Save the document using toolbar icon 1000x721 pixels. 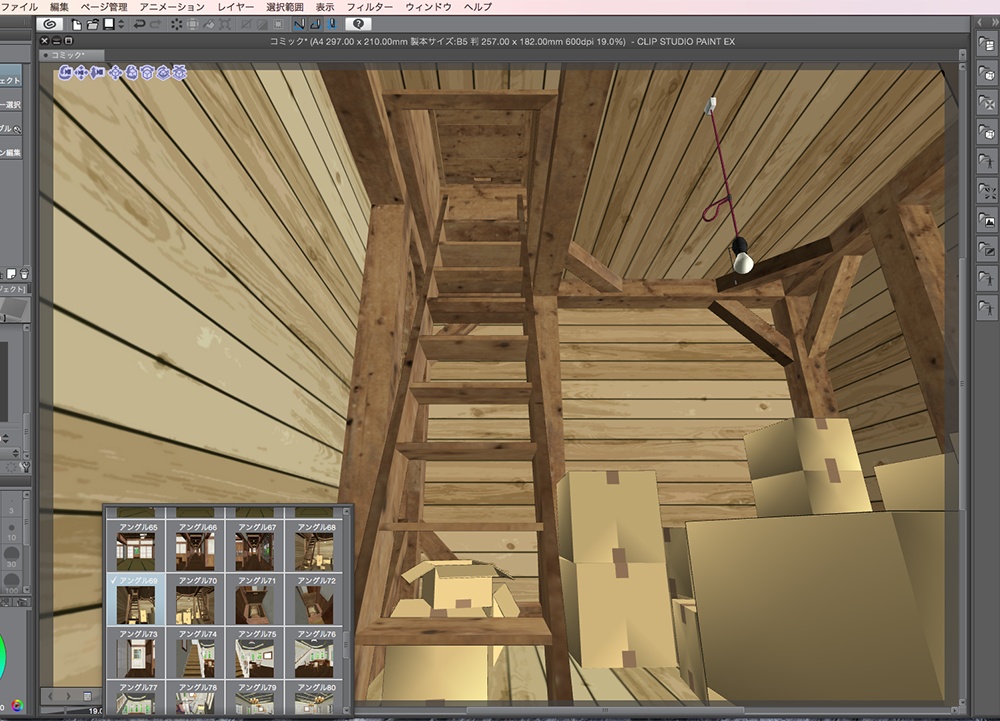(x=109, y=24)
